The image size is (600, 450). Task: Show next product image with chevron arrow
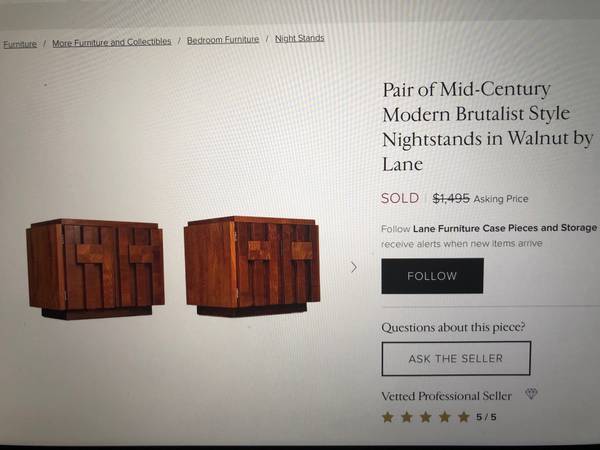(353, 267)
